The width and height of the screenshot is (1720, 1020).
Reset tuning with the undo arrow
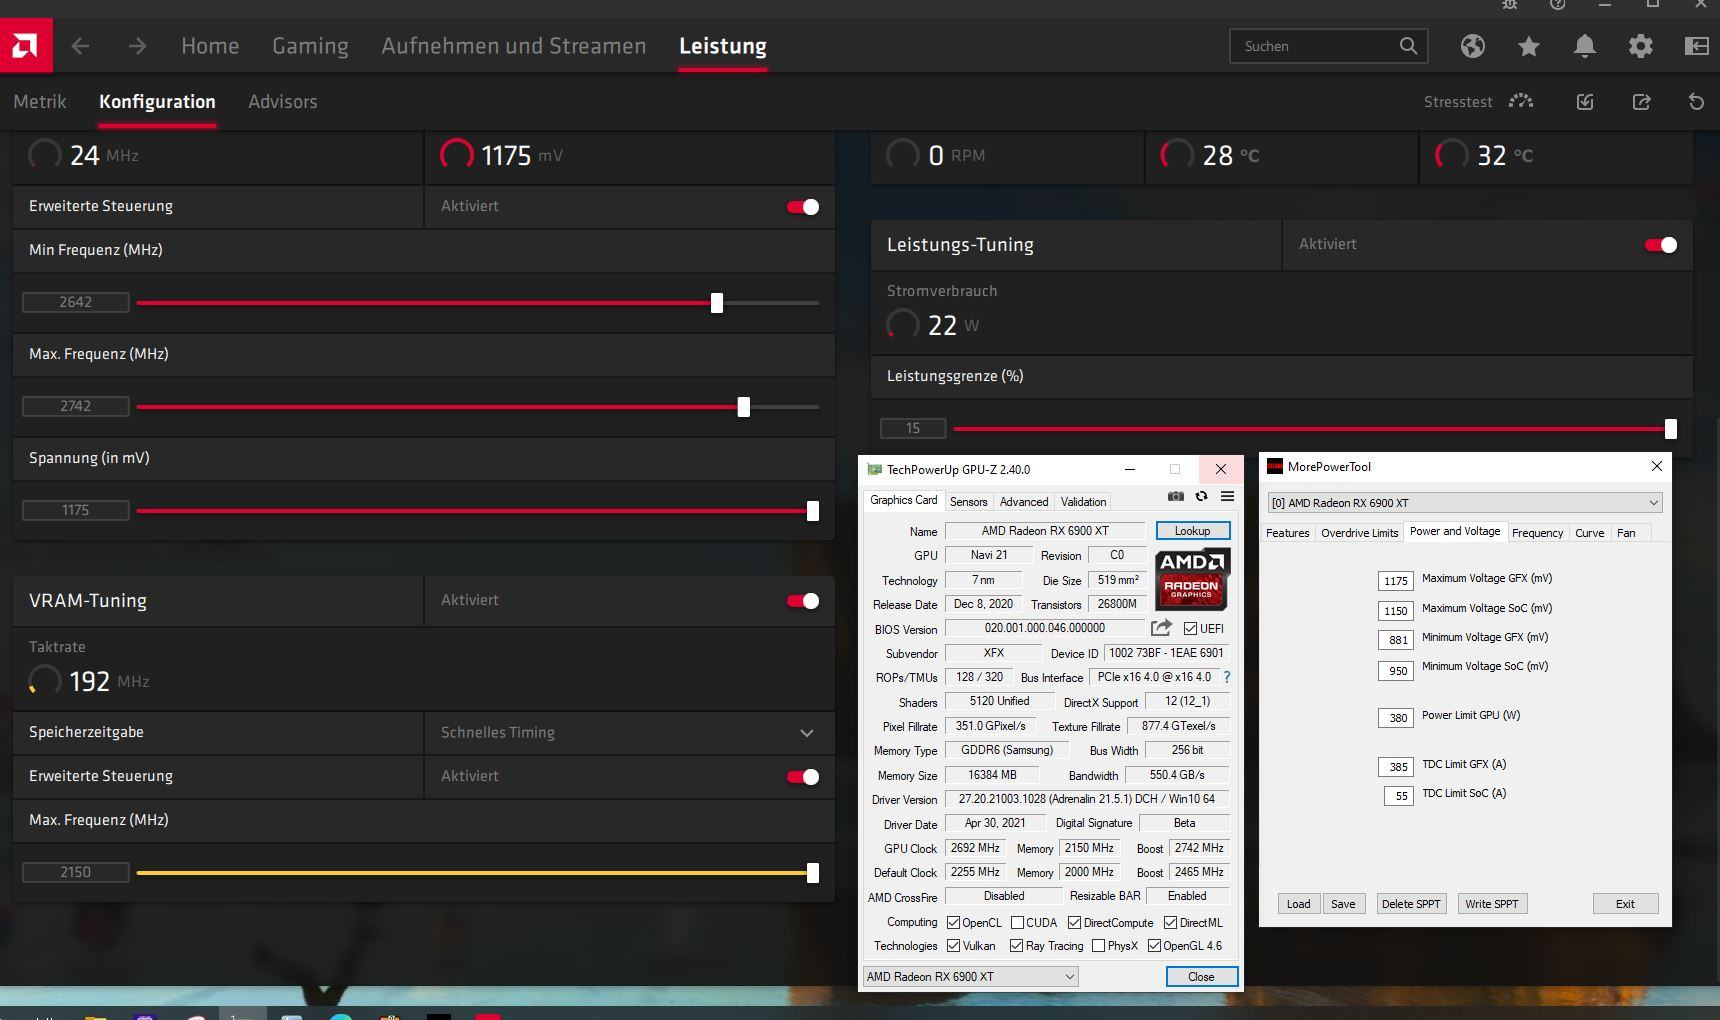[1696, 101]
